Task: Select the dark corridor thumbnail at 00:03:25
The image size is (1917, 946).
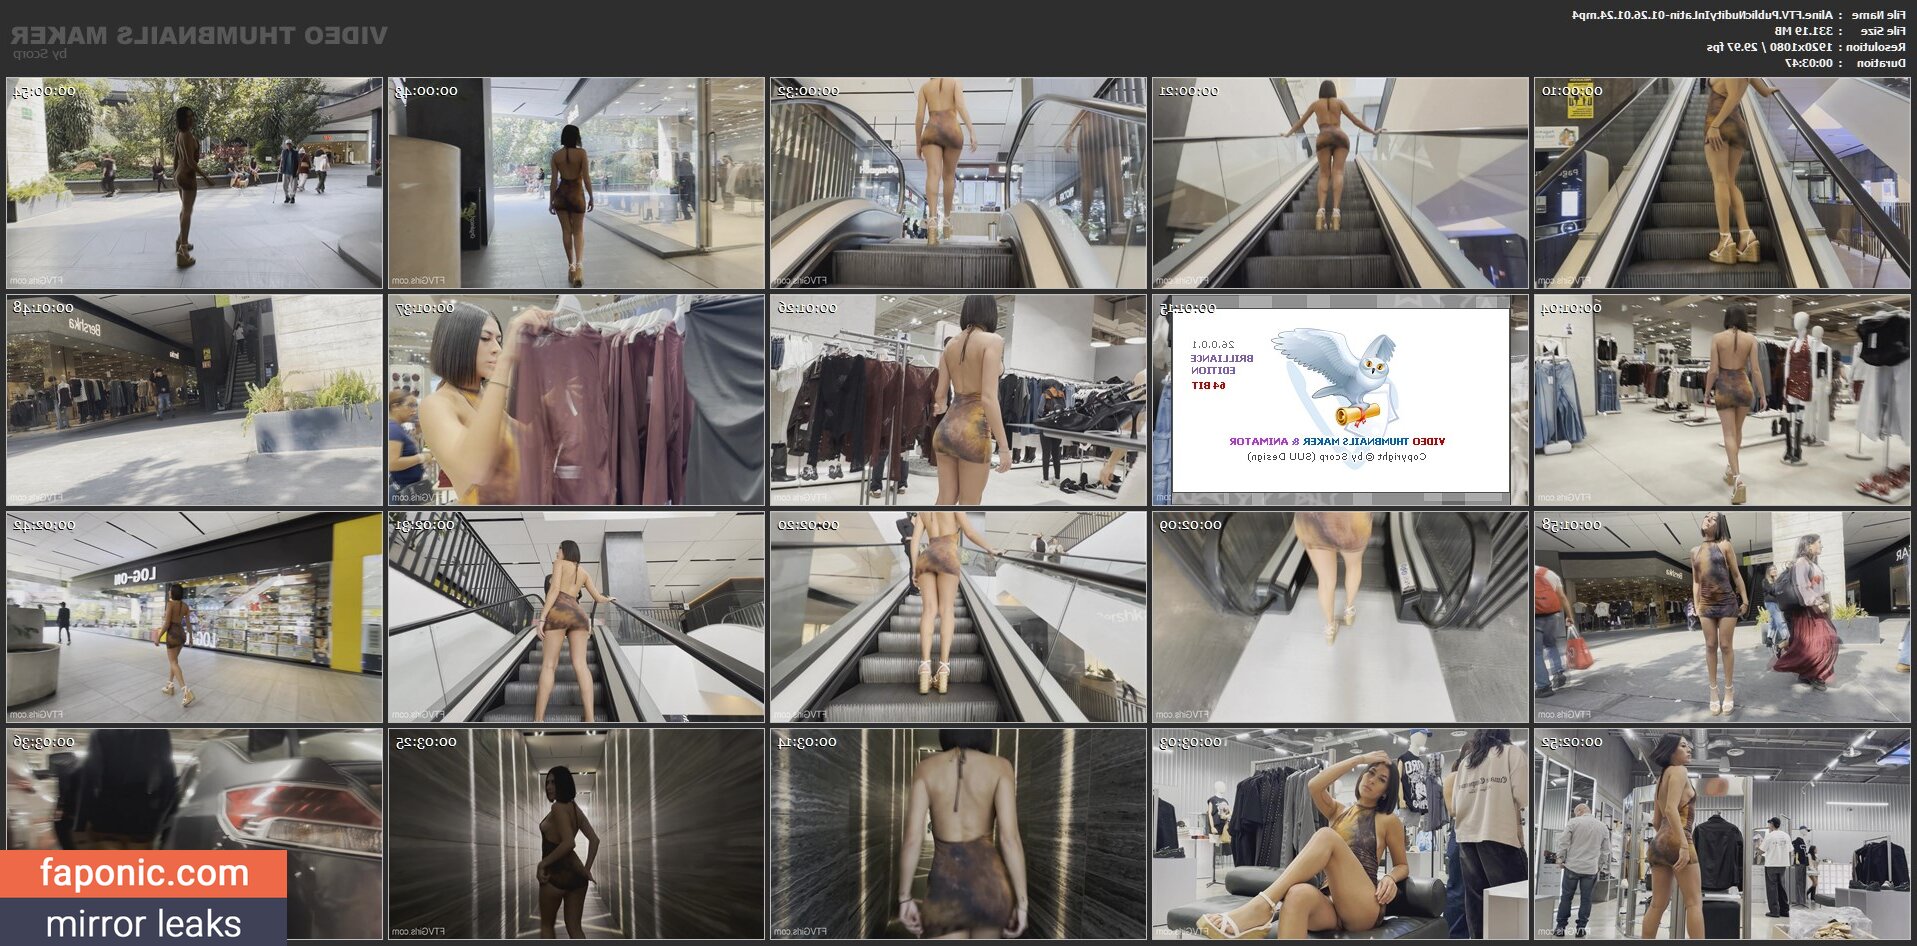Action: pyautogui.click(x=575, y=834)
